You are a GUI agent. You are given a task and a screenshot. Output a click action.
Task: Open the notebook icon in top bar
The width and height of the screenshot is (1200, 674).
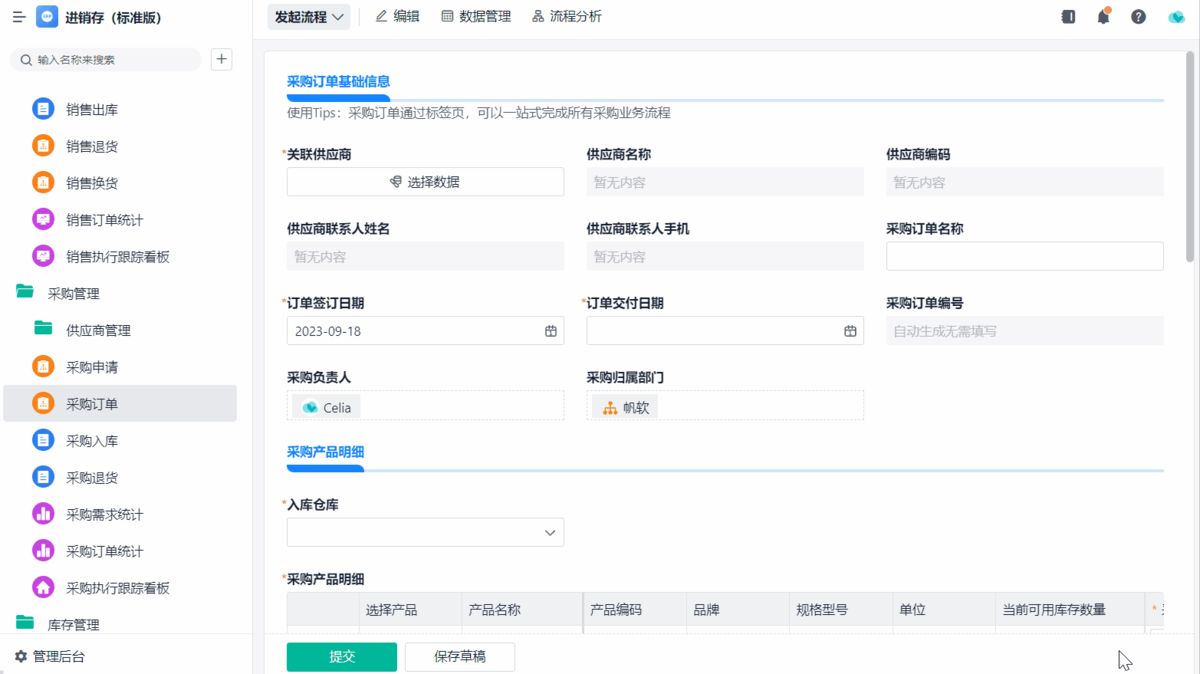tap(1068, 17)
